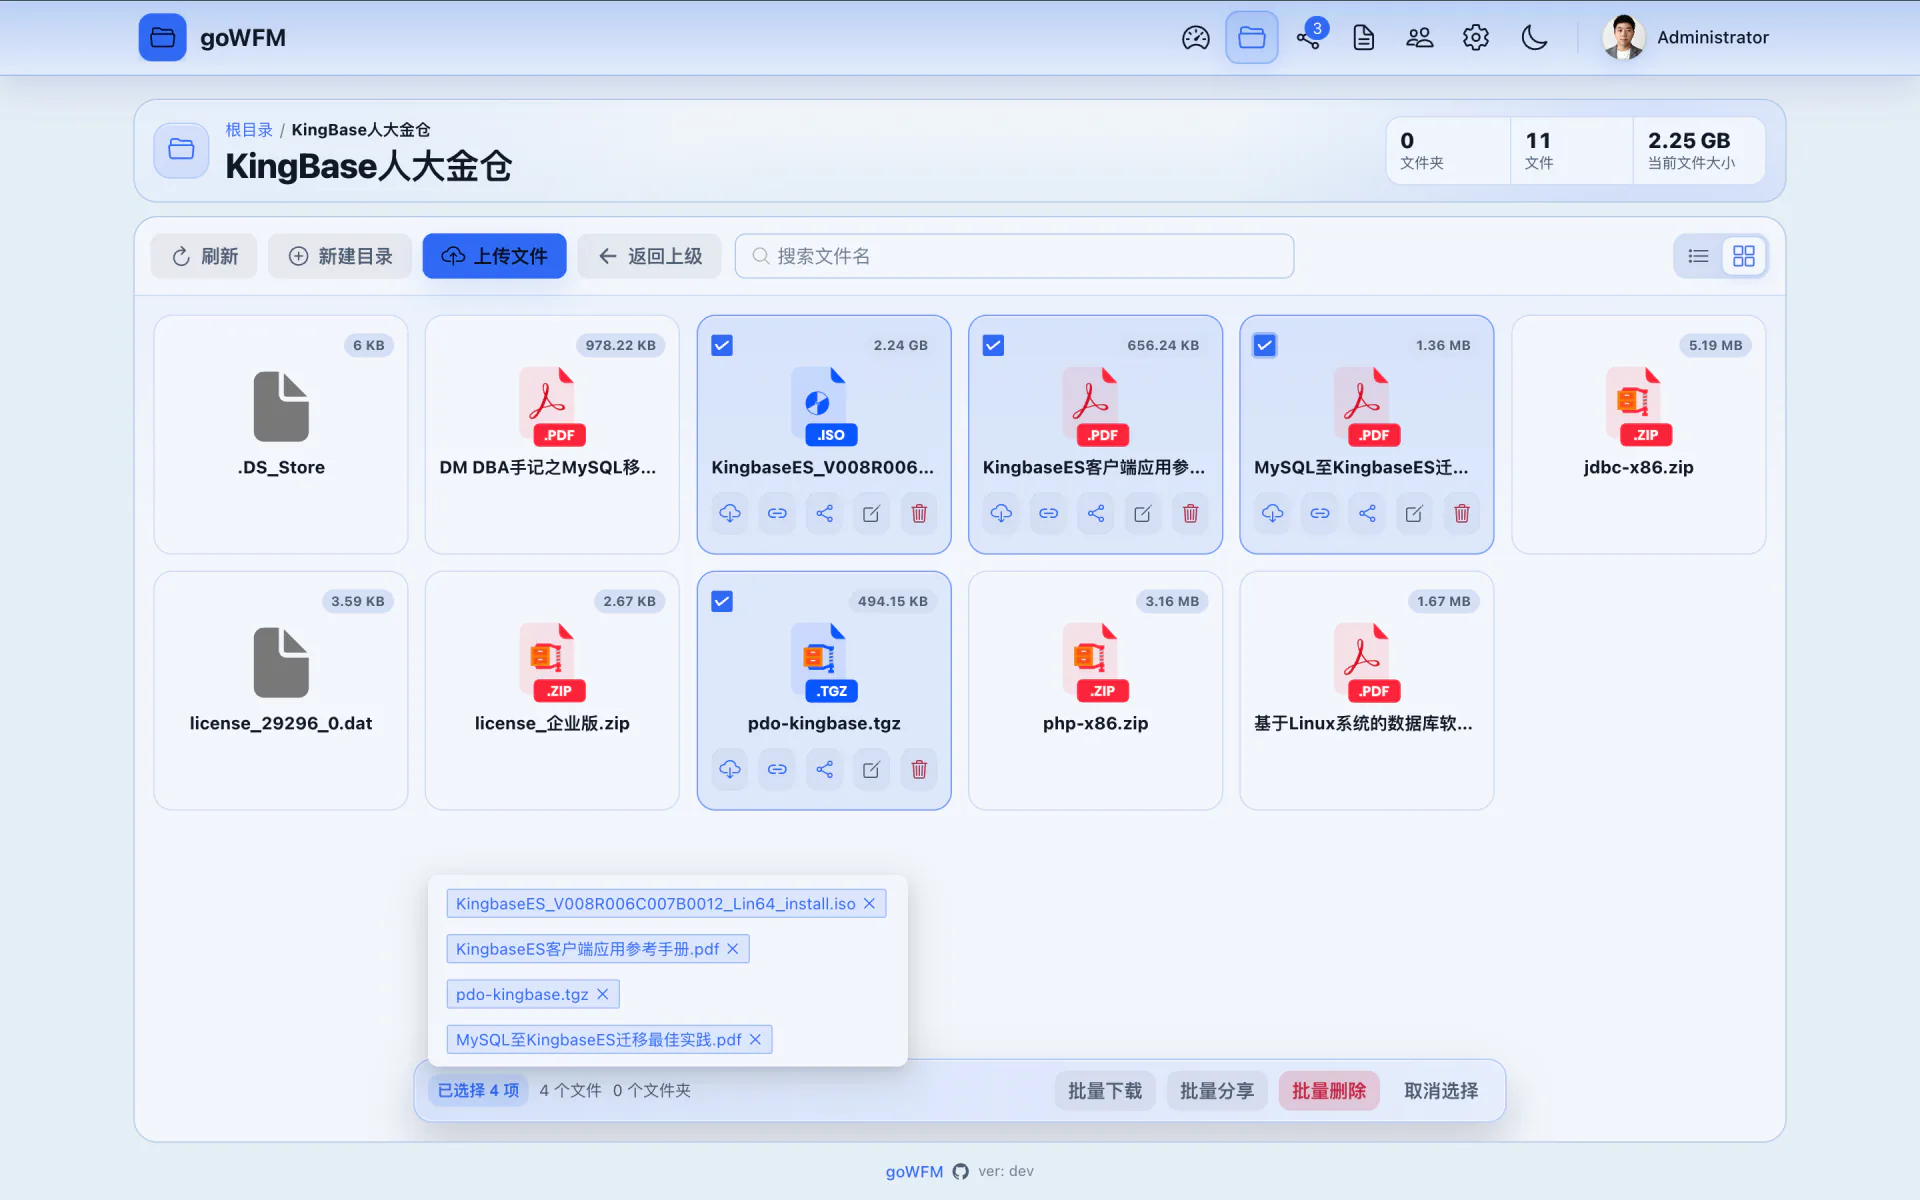Uncheck the MySQL至KingbaseES迁移 PDF checkbox
The height and width of the screenshot is (1200, 1920).
pos(1265,346)
